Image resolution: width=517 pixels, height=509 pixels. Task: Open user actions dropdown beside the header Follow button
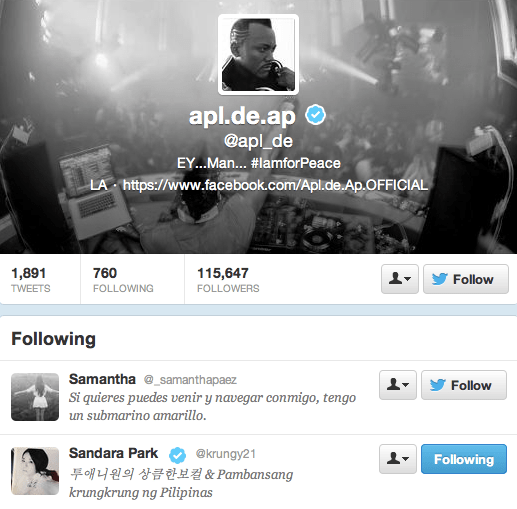click(x=400, y=279)
